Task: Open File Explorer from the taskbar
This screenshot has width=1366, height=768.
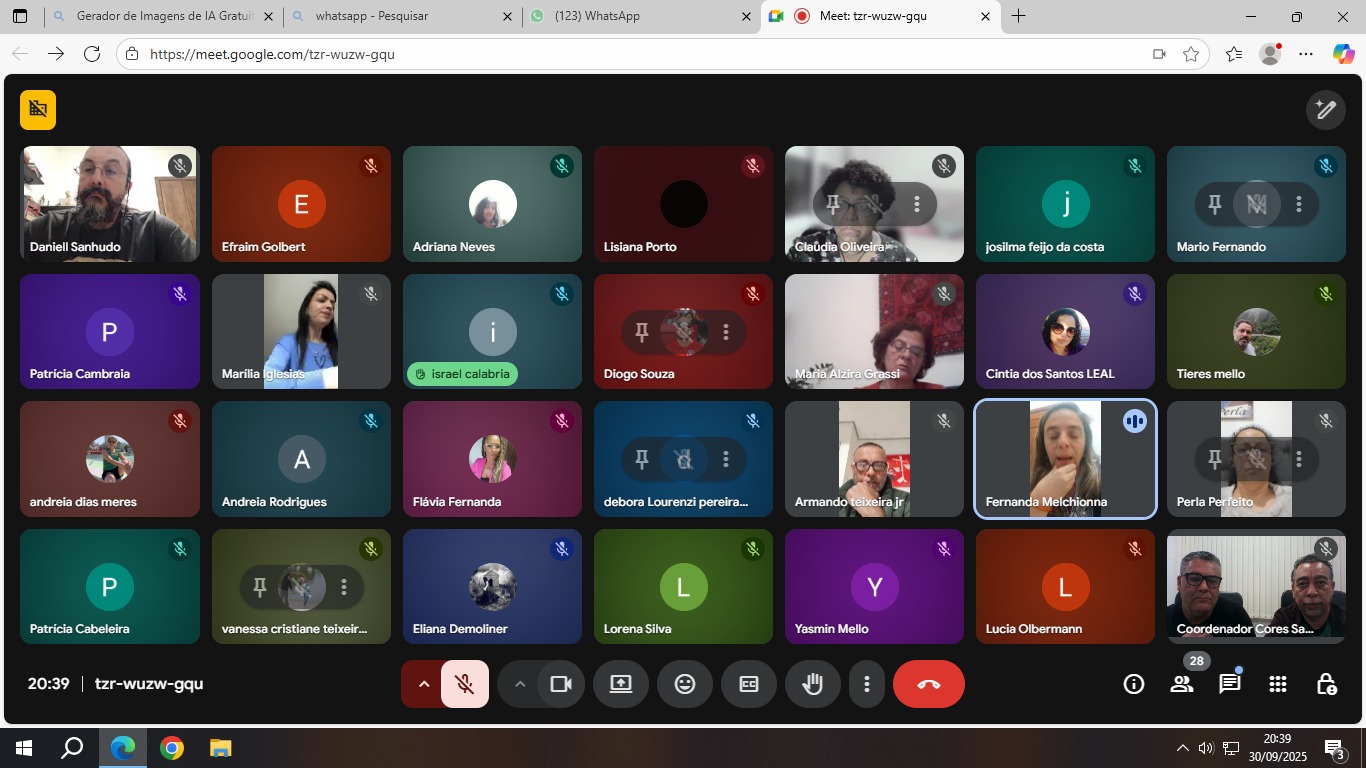Action: point(220,748)
